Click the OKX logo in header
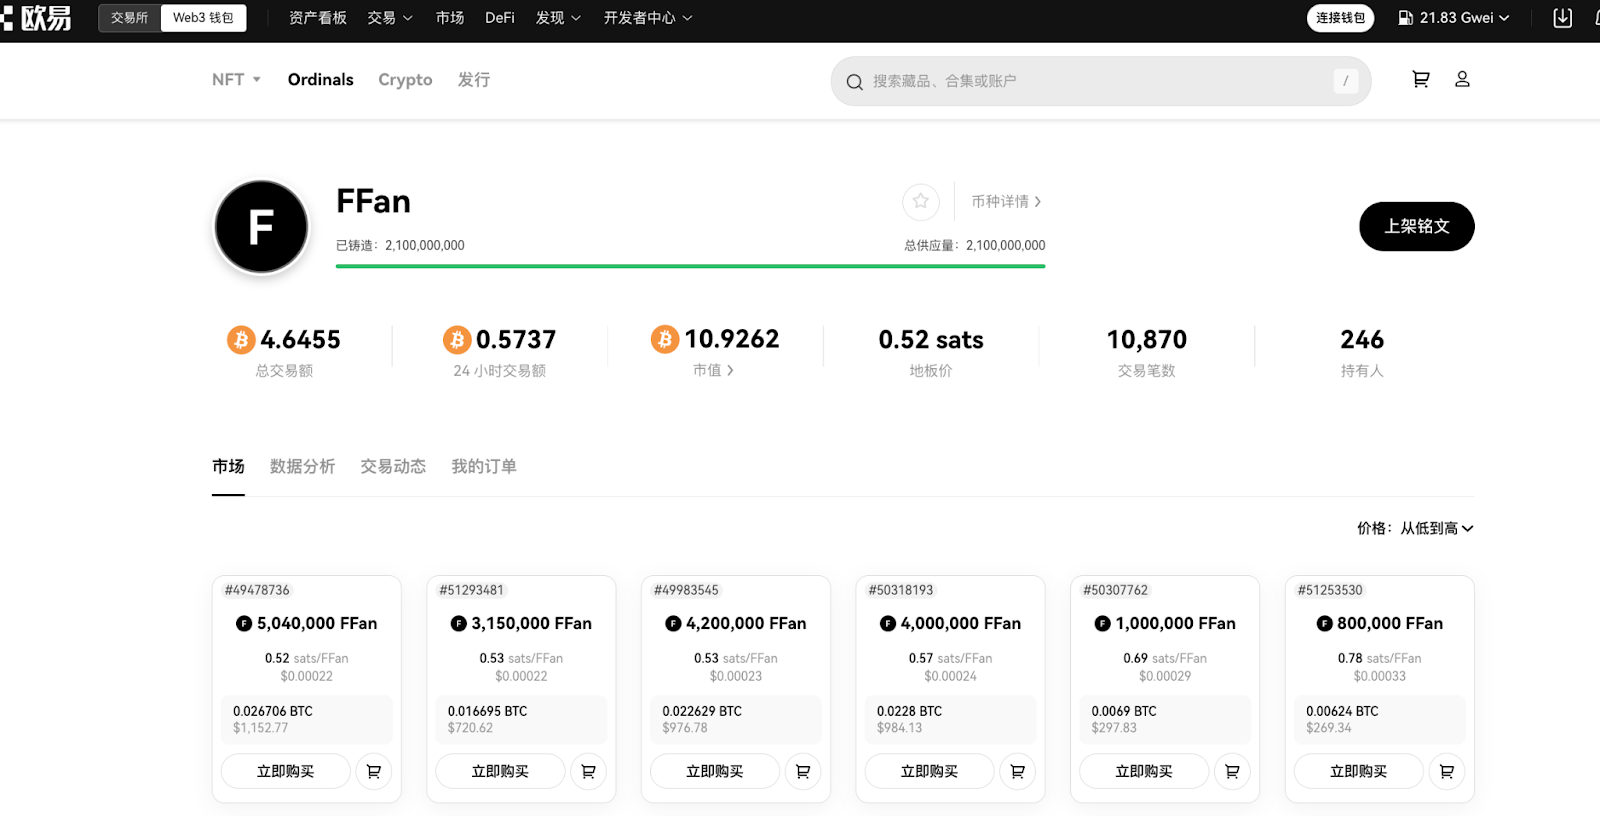The width and height of the screenshot is (1600, 816). pos(37,18)
